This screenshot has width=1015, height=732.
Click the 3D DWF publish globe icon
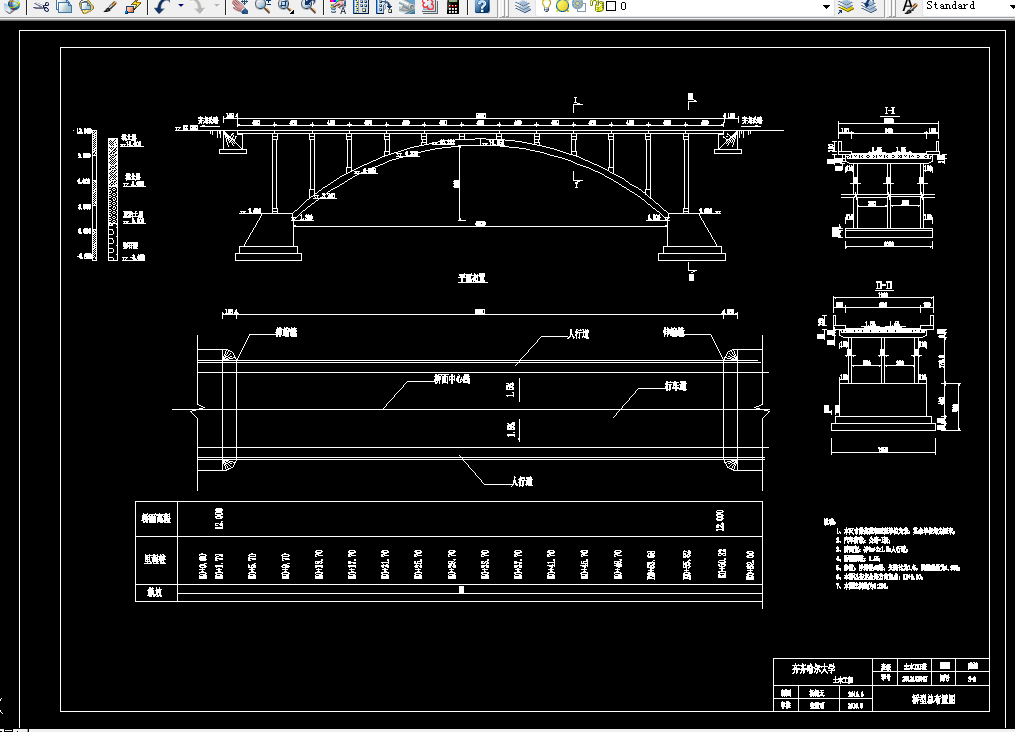pyautogui.click(x=11, y=6)
